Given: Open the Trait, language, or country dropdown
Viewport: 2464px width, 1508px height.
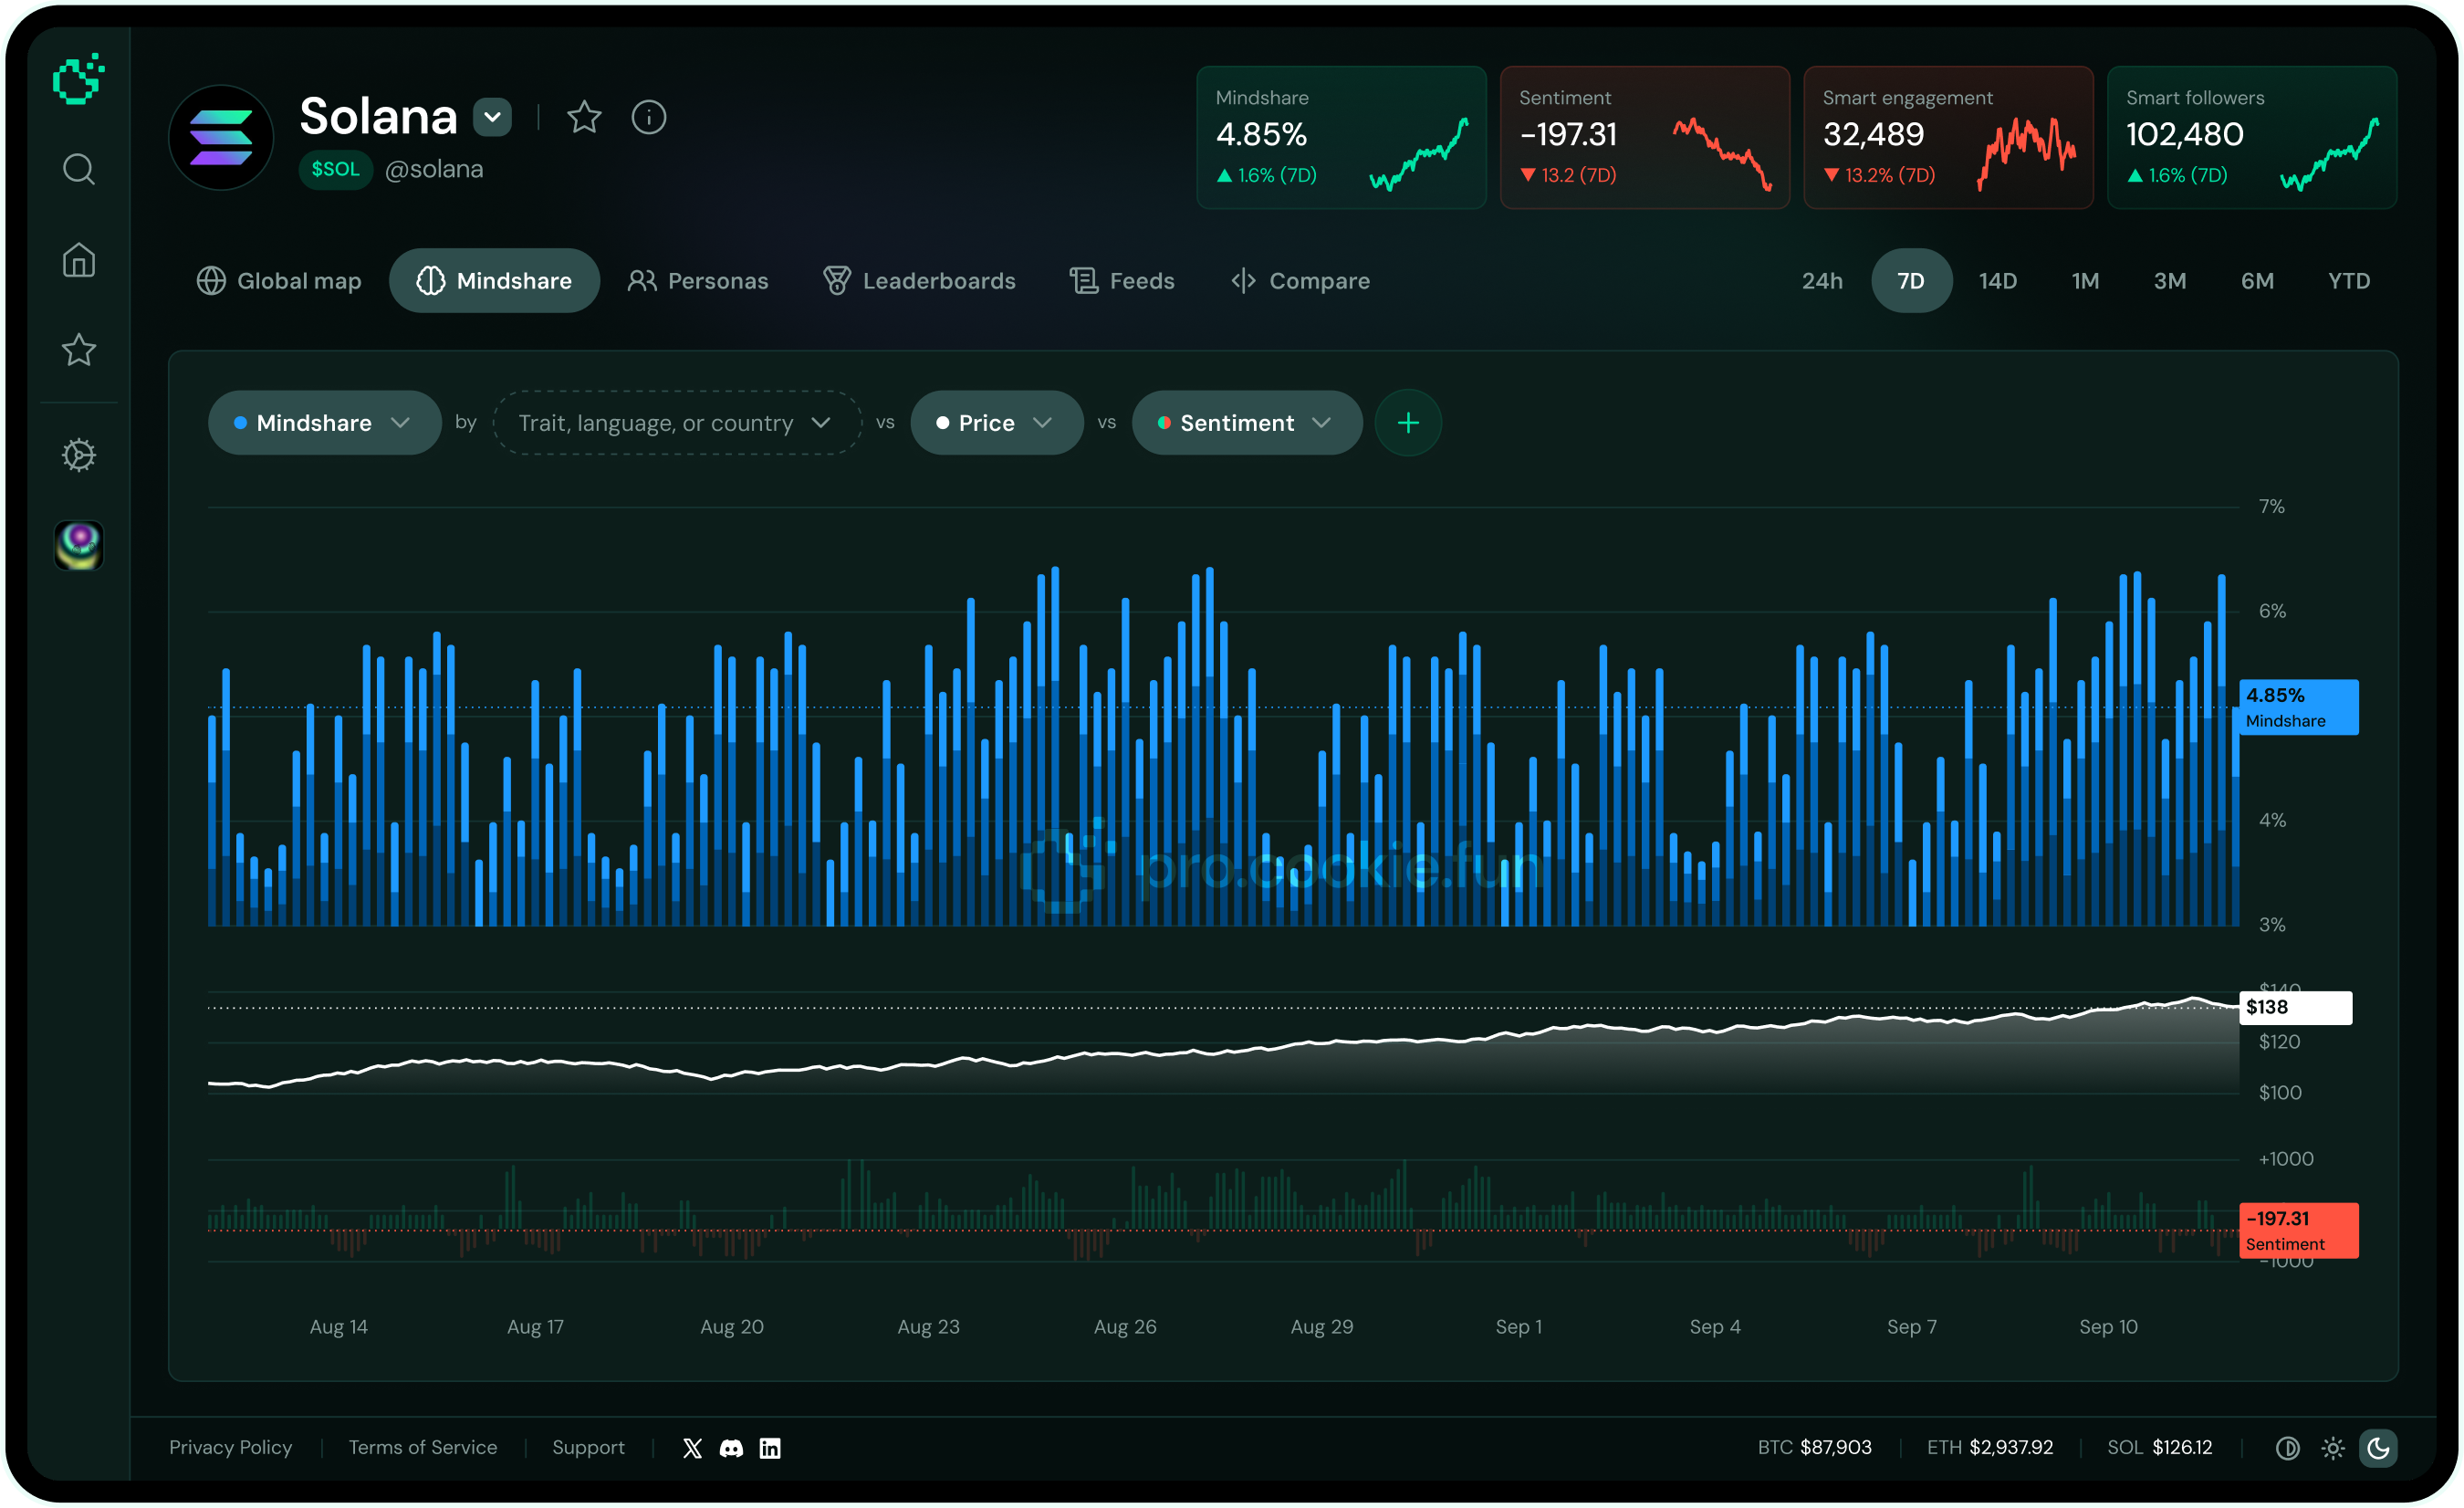Looking at the screenshot, I should tap(677, 423).
